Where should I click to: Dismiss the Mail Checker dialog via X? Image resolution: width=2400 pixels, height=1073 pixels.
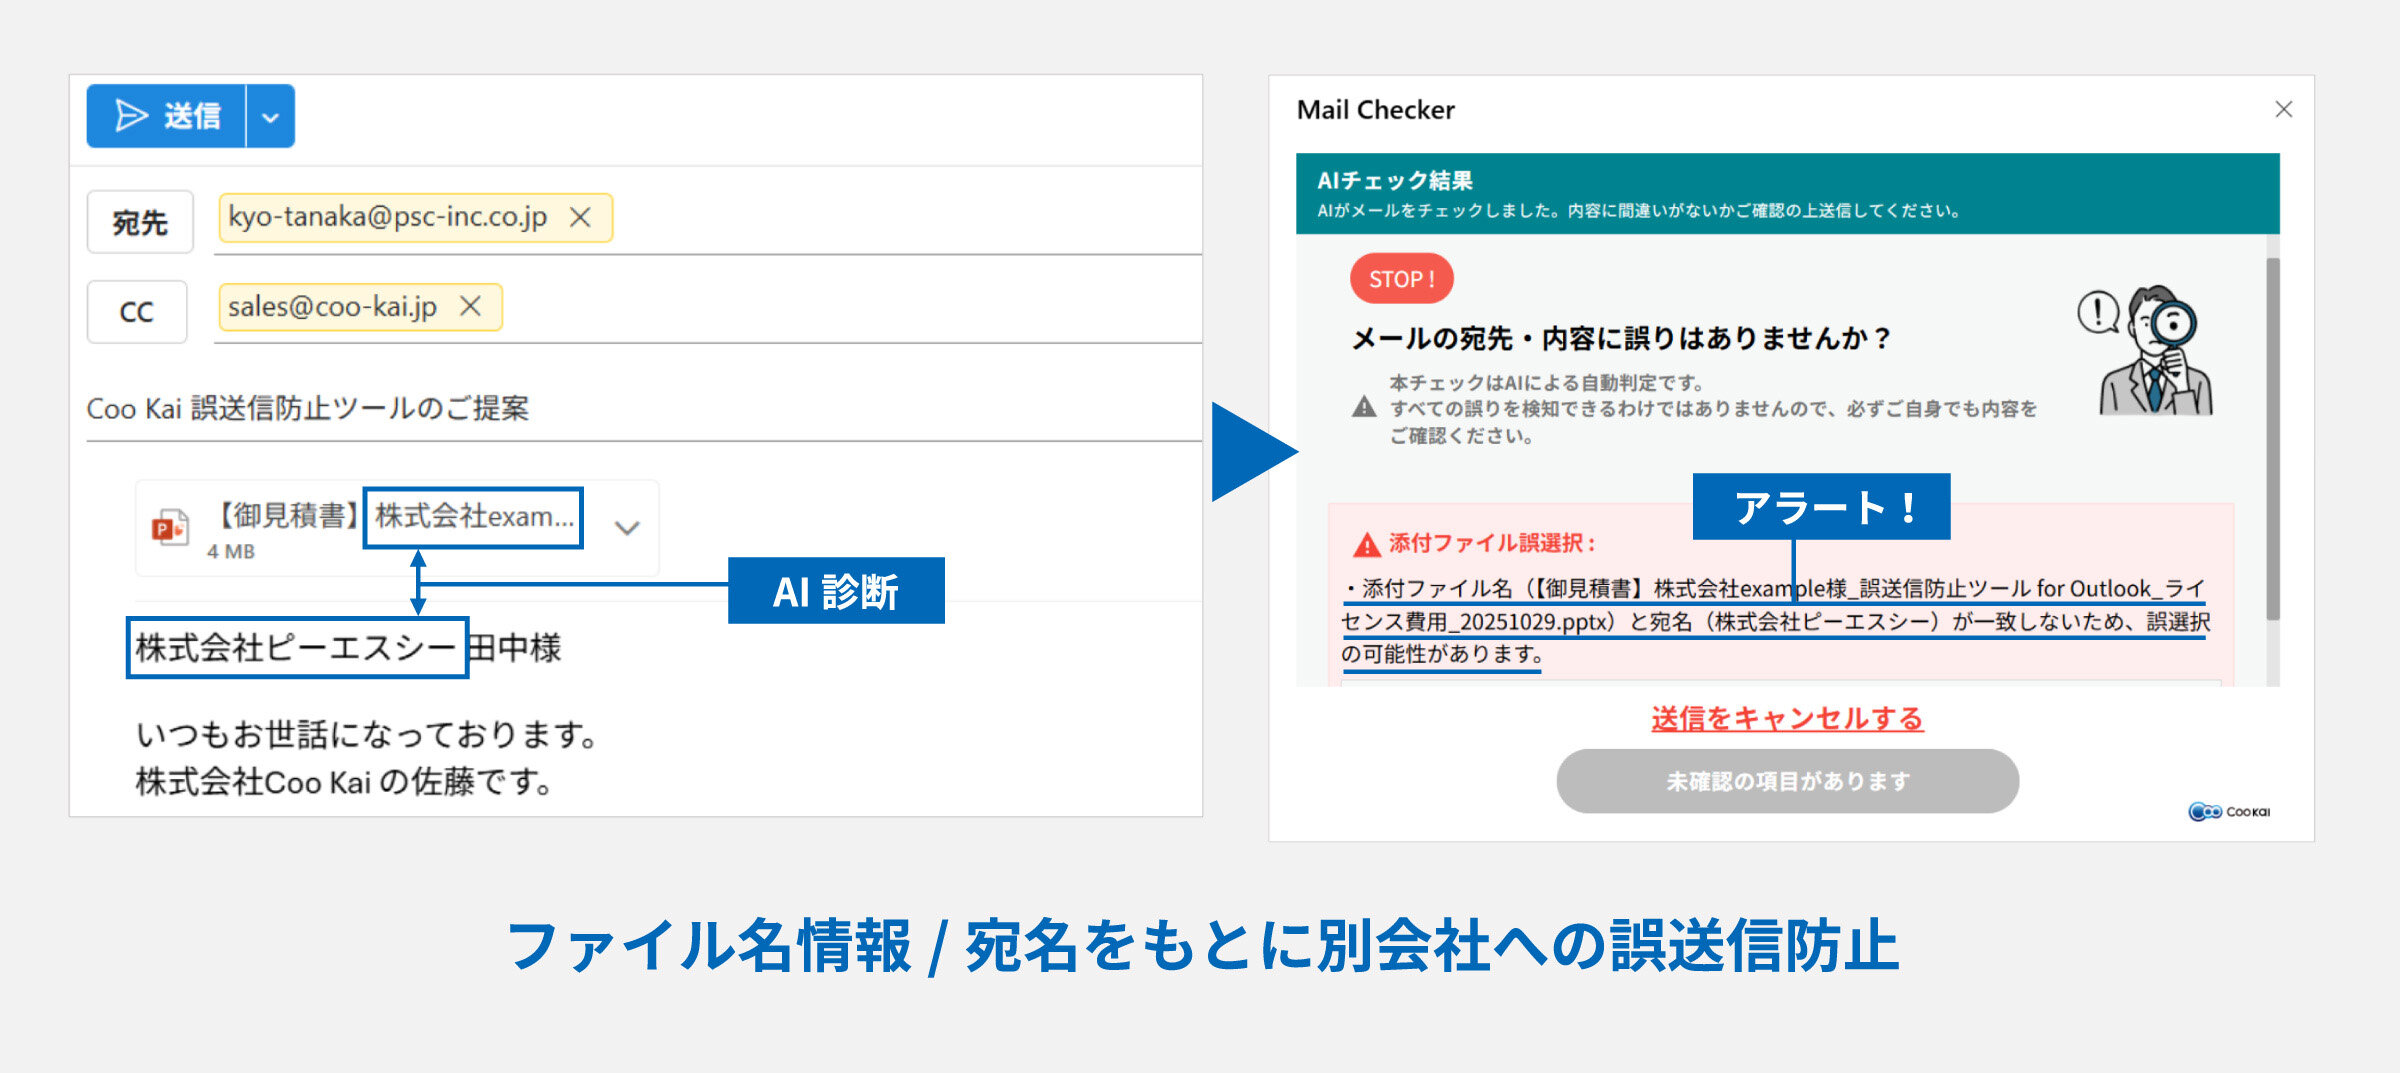coord(2283,110)
